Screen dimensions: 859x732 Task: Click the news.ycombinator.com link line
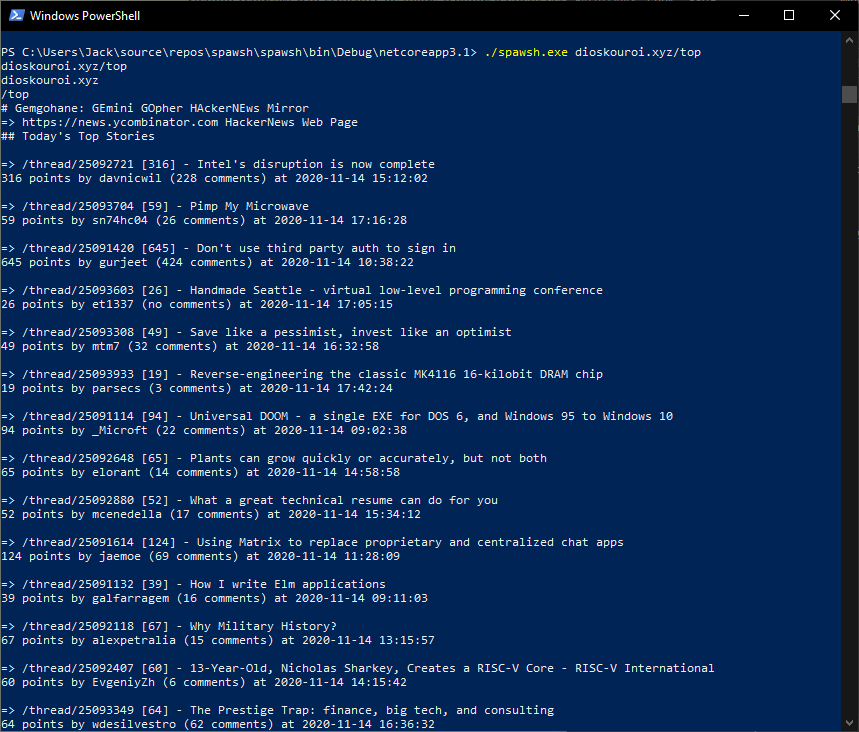179,122
